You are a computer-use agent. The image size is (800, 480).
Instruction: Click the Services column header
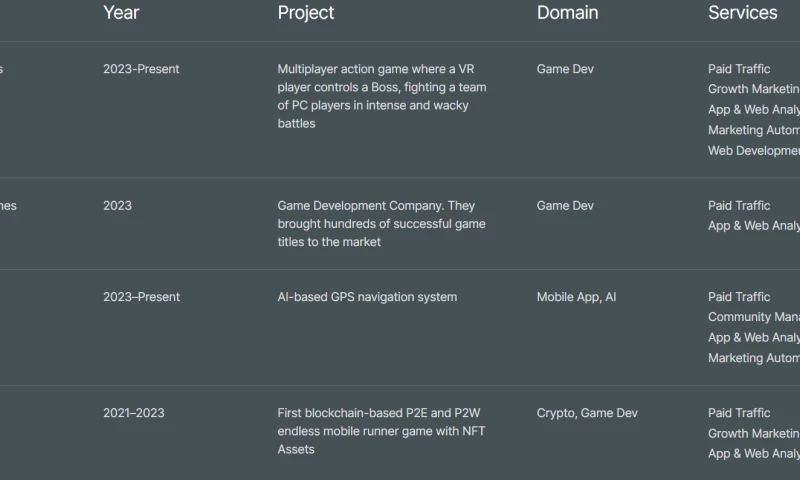point(742,13)
